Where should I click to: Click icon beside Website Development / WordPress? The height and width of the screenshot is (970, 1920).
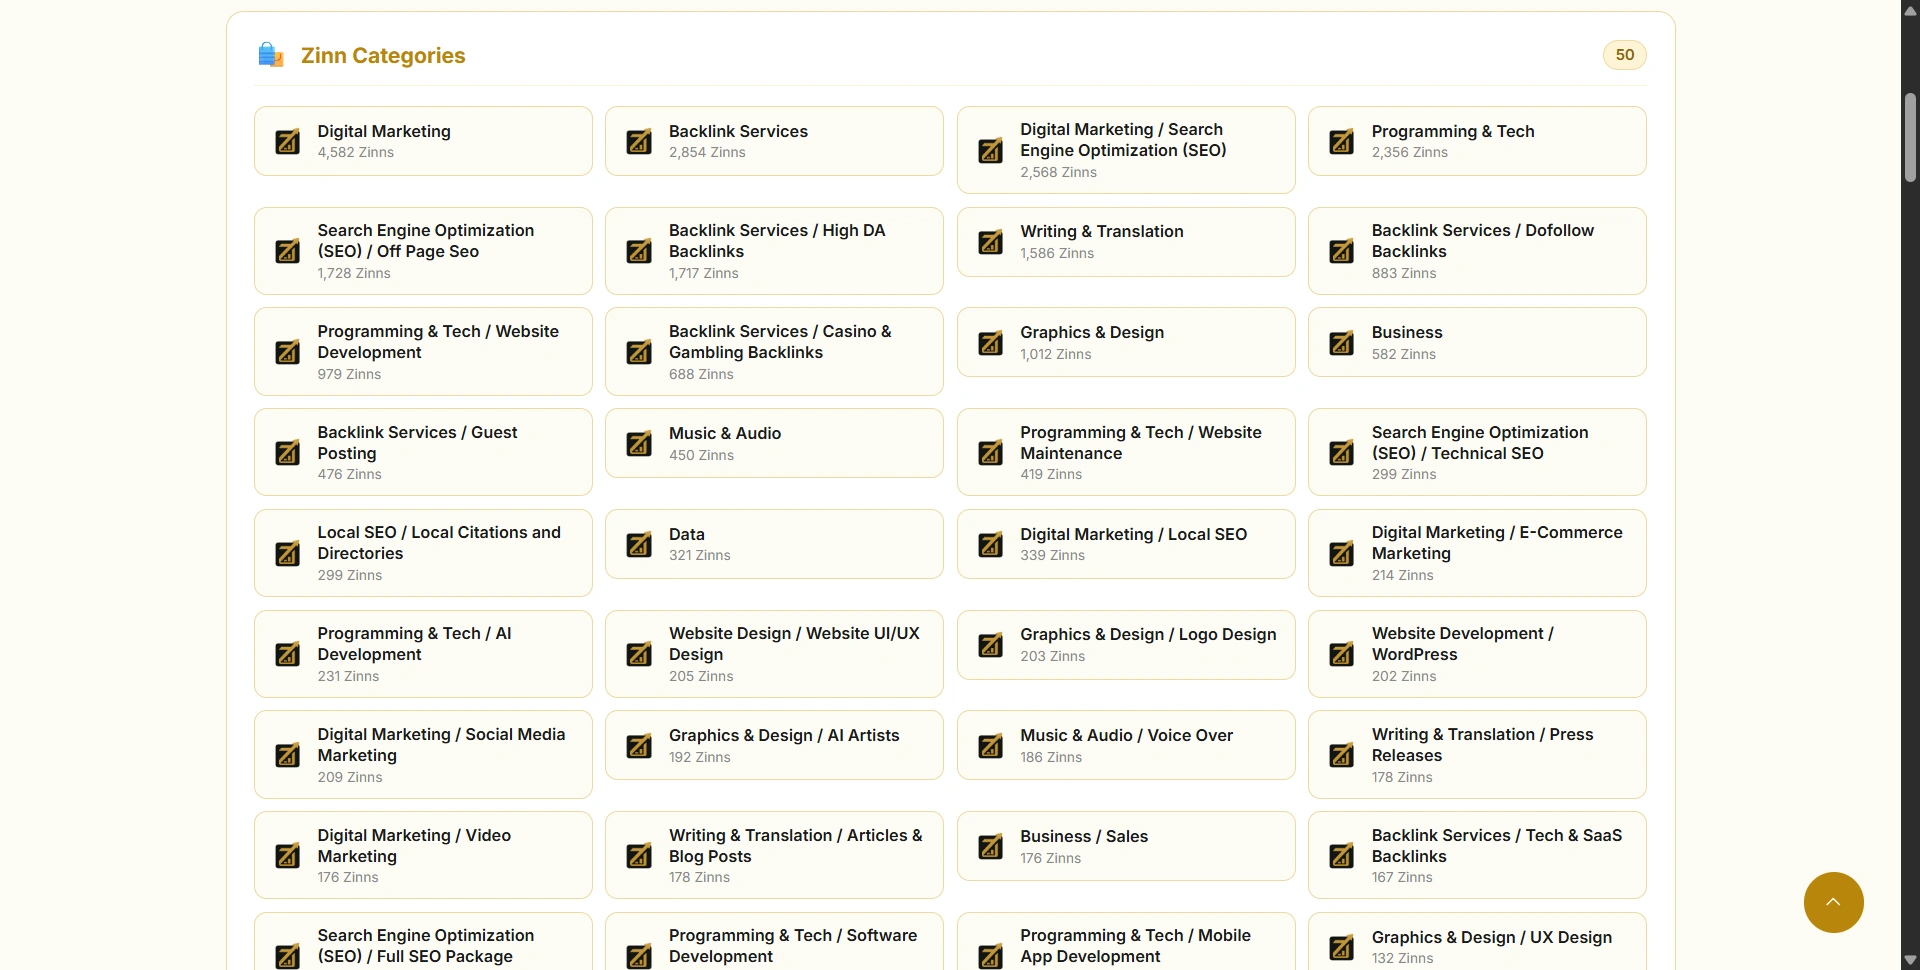[1342, 655]
